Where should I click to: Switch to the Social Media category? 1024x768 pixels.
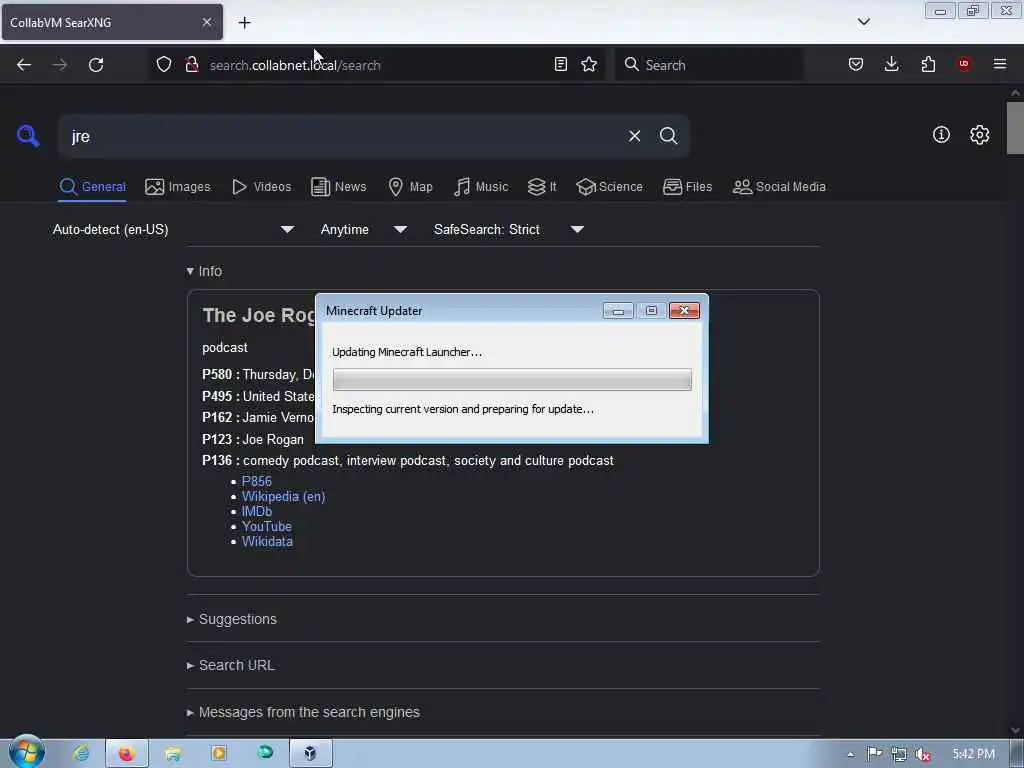[x=779, y=187]
